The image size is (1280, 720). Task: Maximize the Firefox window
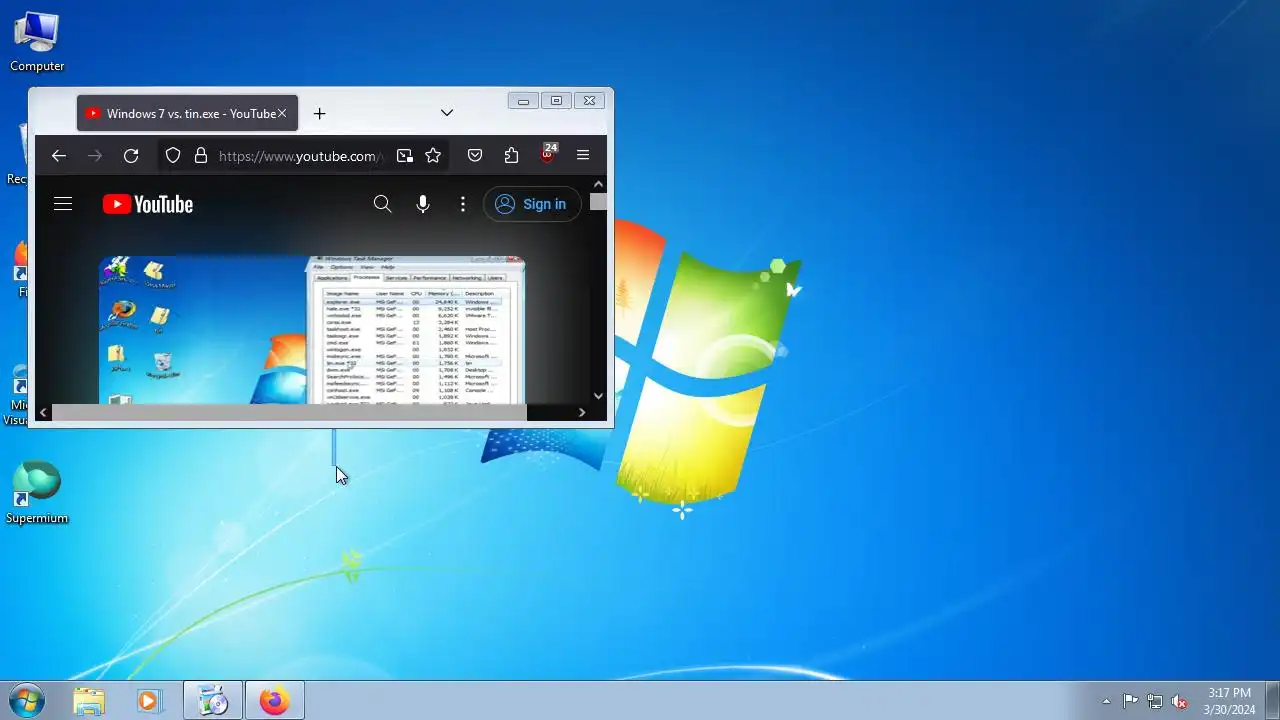557,101
